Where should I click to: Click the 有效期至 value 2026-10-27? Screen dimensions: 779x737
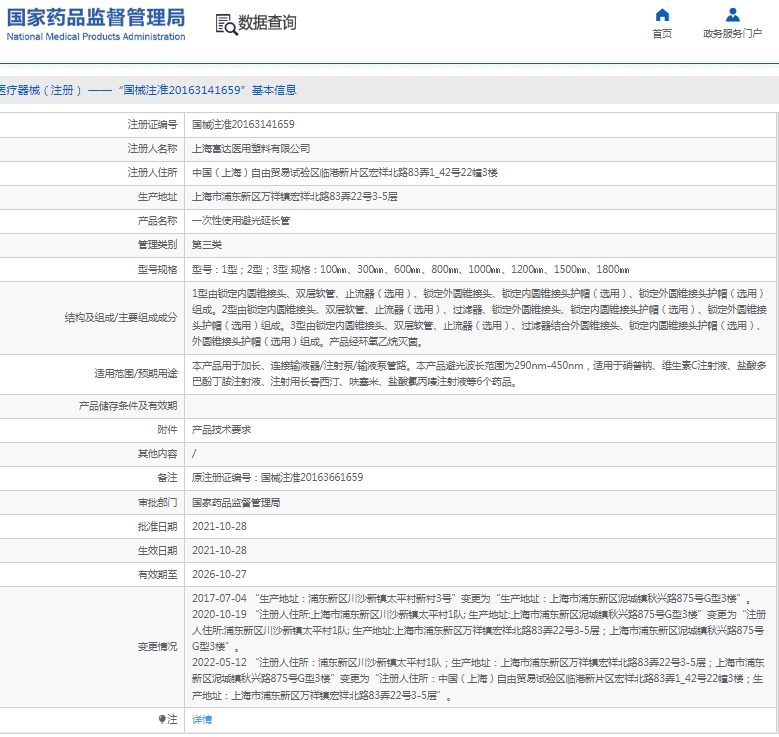point(219,574)
